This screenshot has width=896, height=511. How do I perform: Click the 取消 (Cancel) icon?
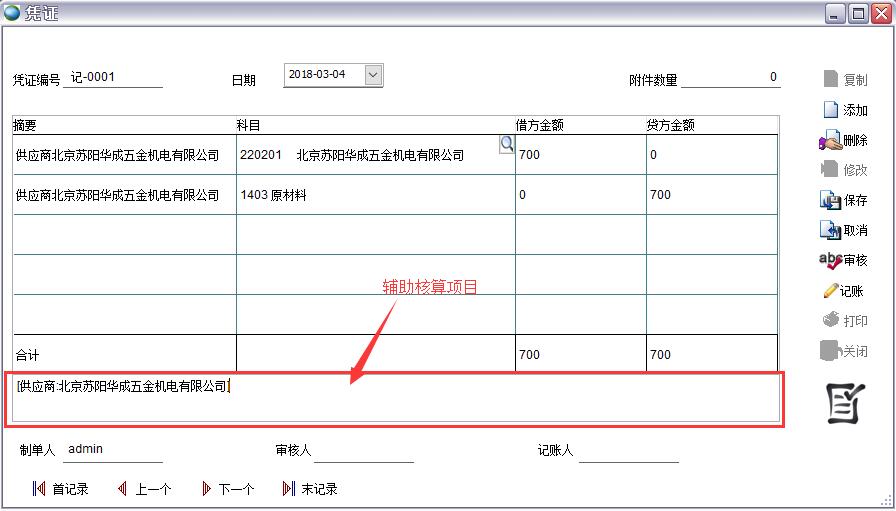tap(830, 230)
